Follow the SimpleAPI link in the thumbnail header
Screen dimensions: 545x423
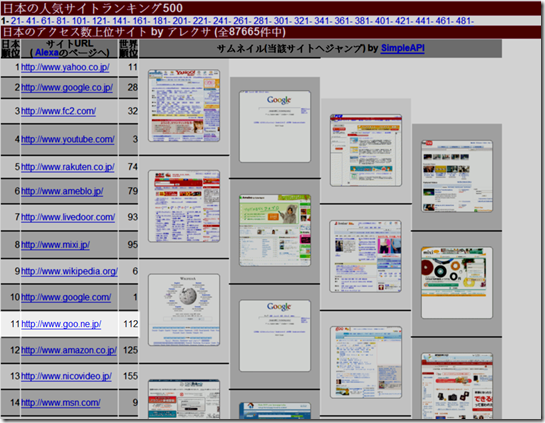(x=402, y=48)
